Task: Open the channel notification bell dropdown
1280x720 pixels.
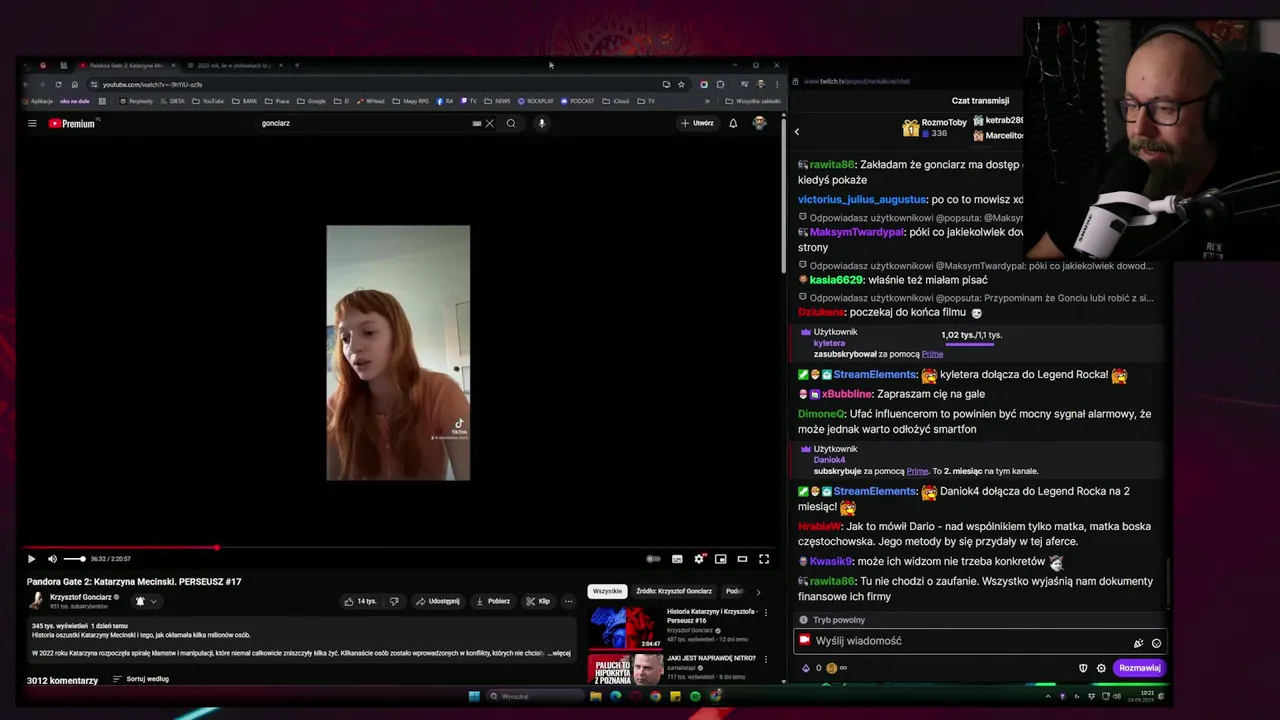Action: point(145,601)
